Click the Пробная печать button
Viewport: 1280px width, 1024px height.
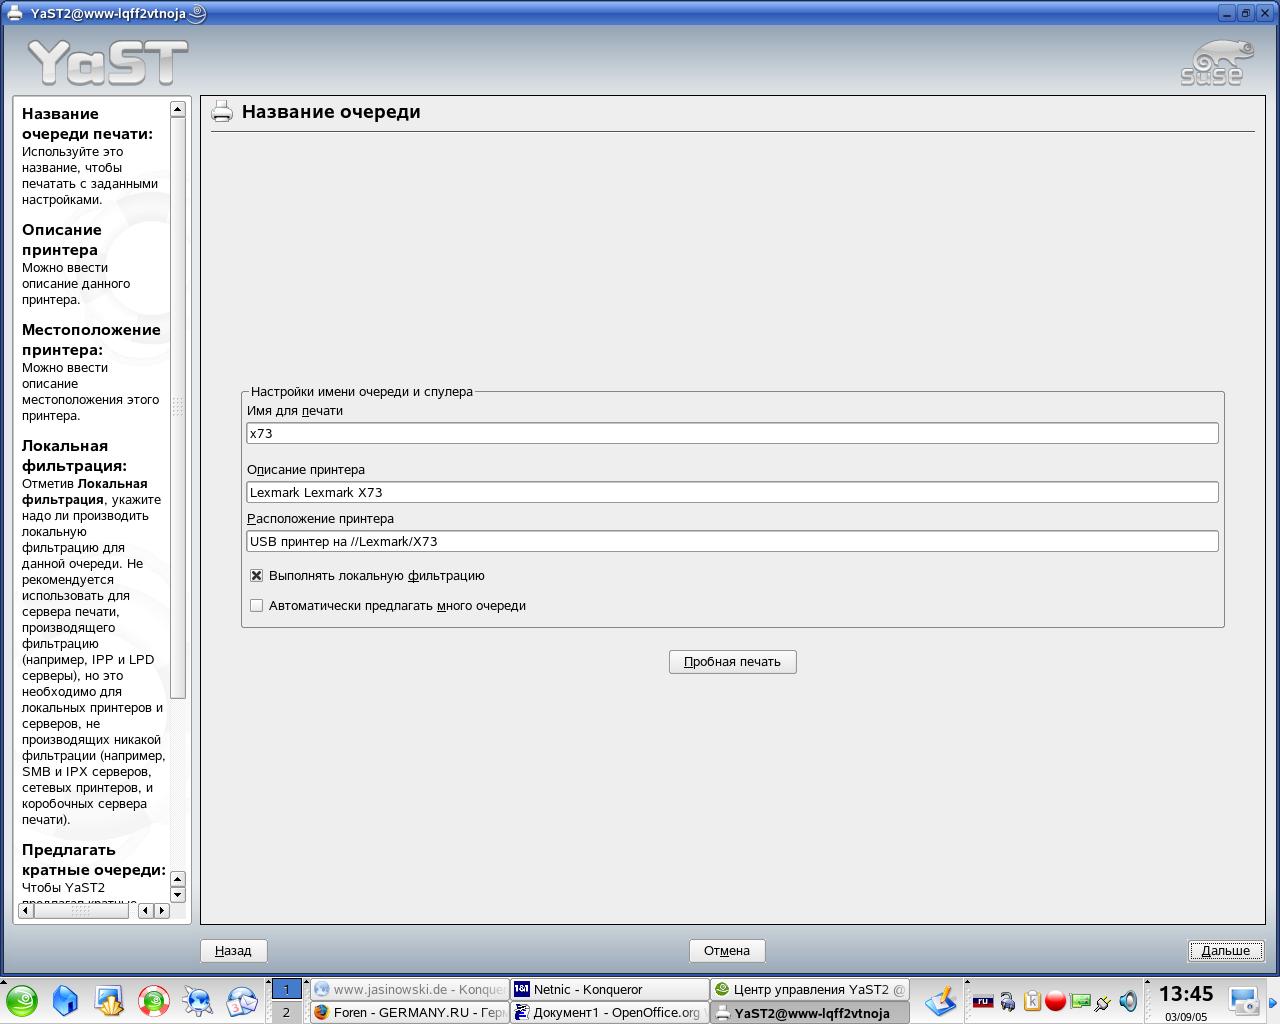tap(732, 662)
